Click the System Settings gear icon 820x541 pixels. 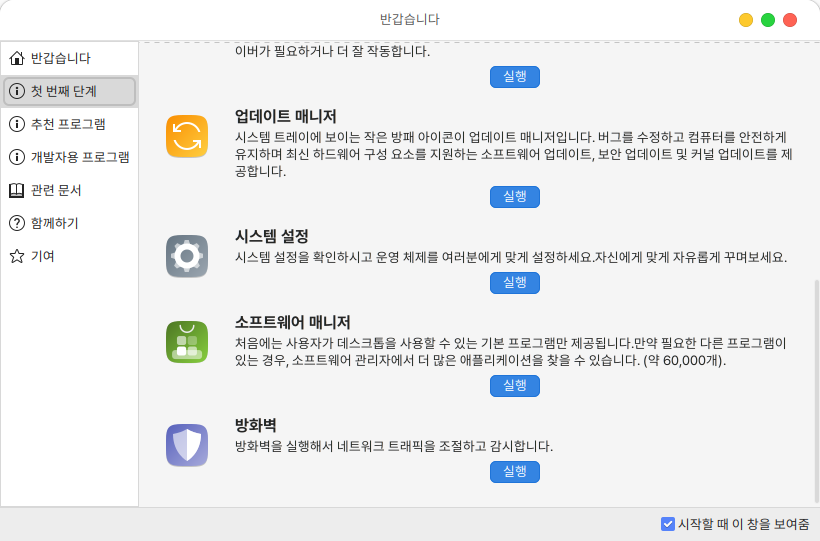(x=187, y=256)
